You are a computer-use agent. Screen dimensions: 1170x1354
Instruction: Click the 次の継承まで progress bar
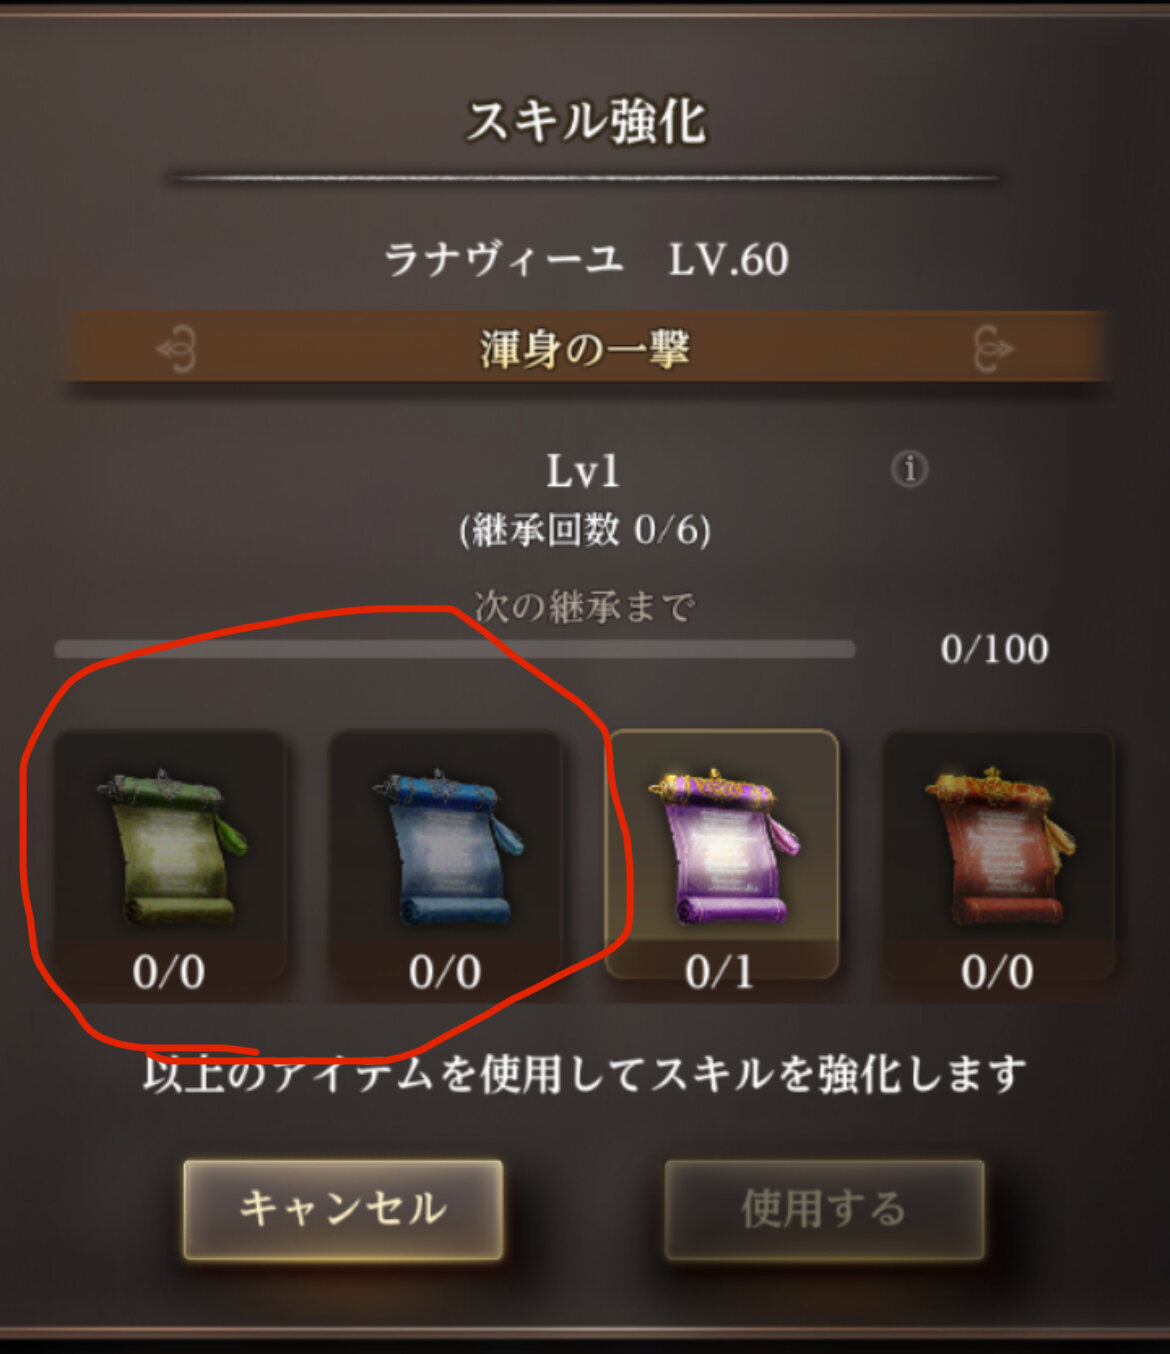pyautogui.click(x=455, y=649)
